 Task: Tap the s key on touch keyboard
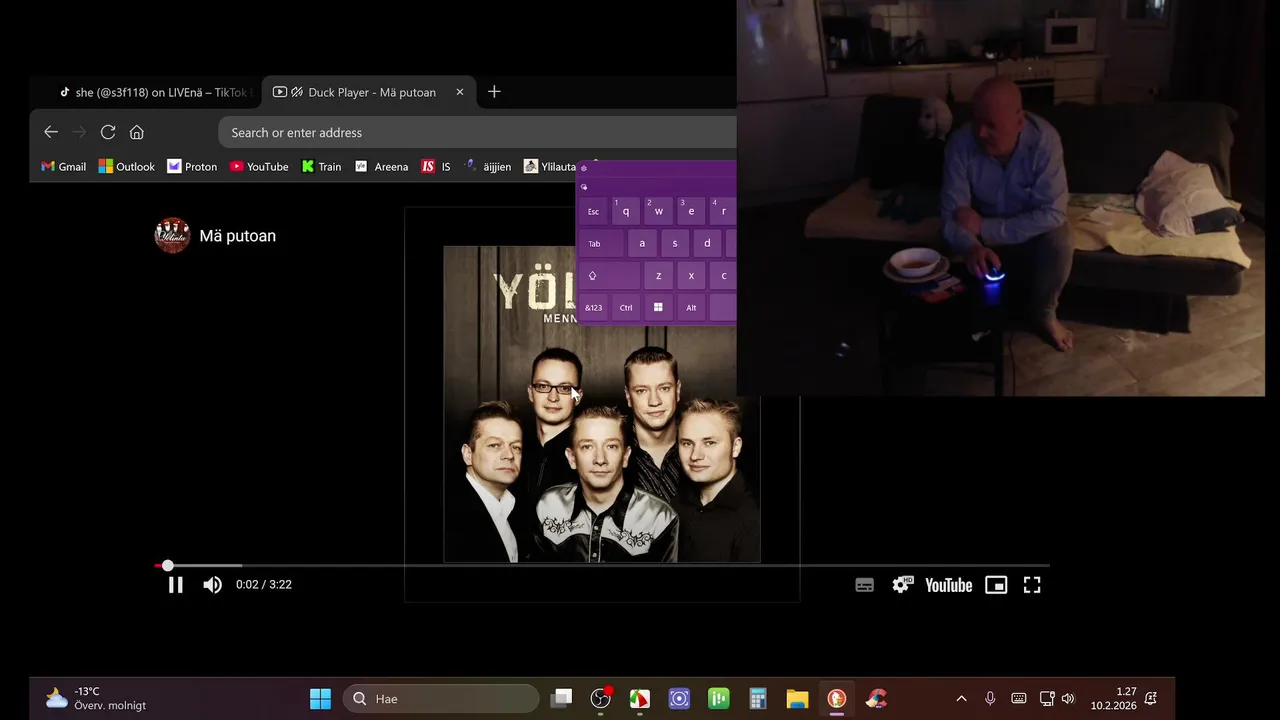[x=675, y=243]
